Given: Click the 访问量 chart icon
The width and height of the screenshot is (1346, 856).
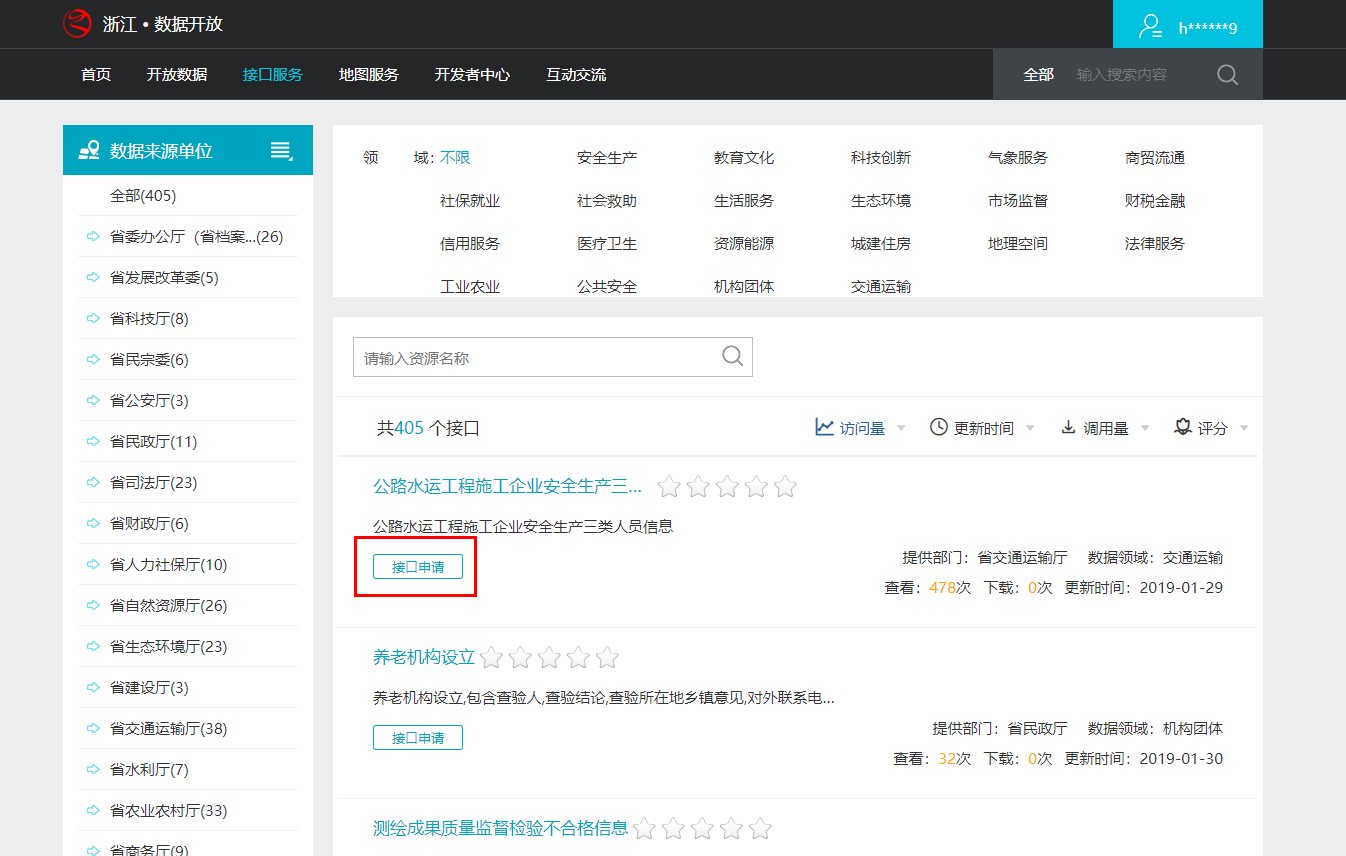Looking at the screenshot, I should pyautogui.click(x=824, y=427).
